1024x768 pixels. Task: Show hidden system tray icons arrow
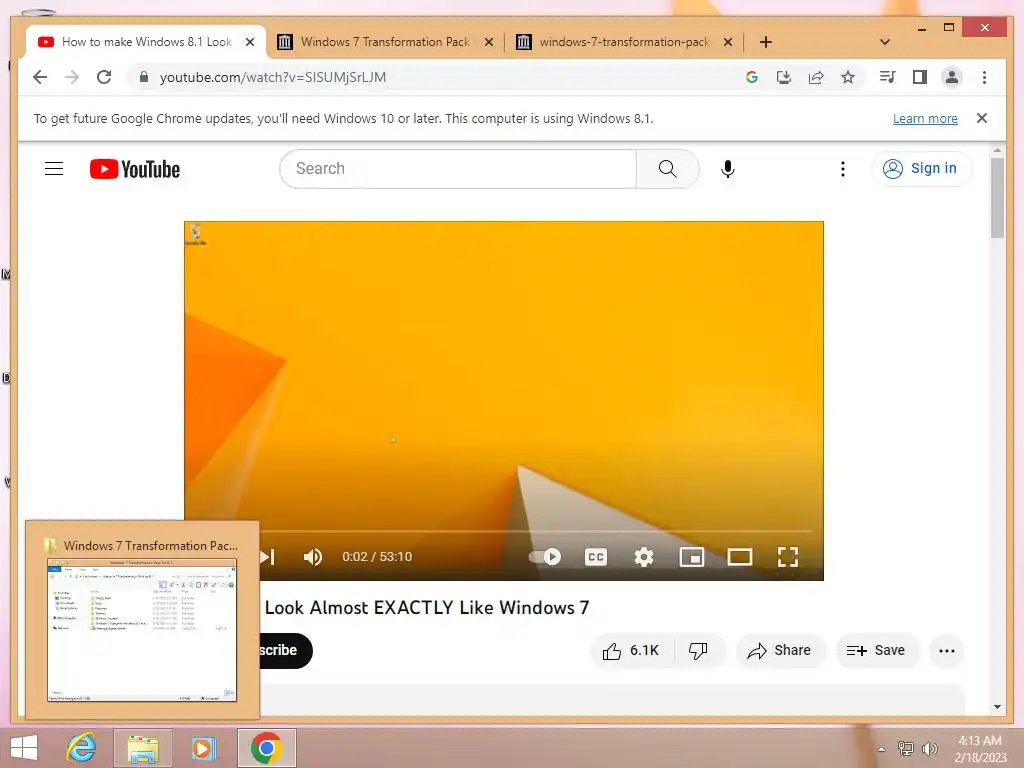[881, 749]
